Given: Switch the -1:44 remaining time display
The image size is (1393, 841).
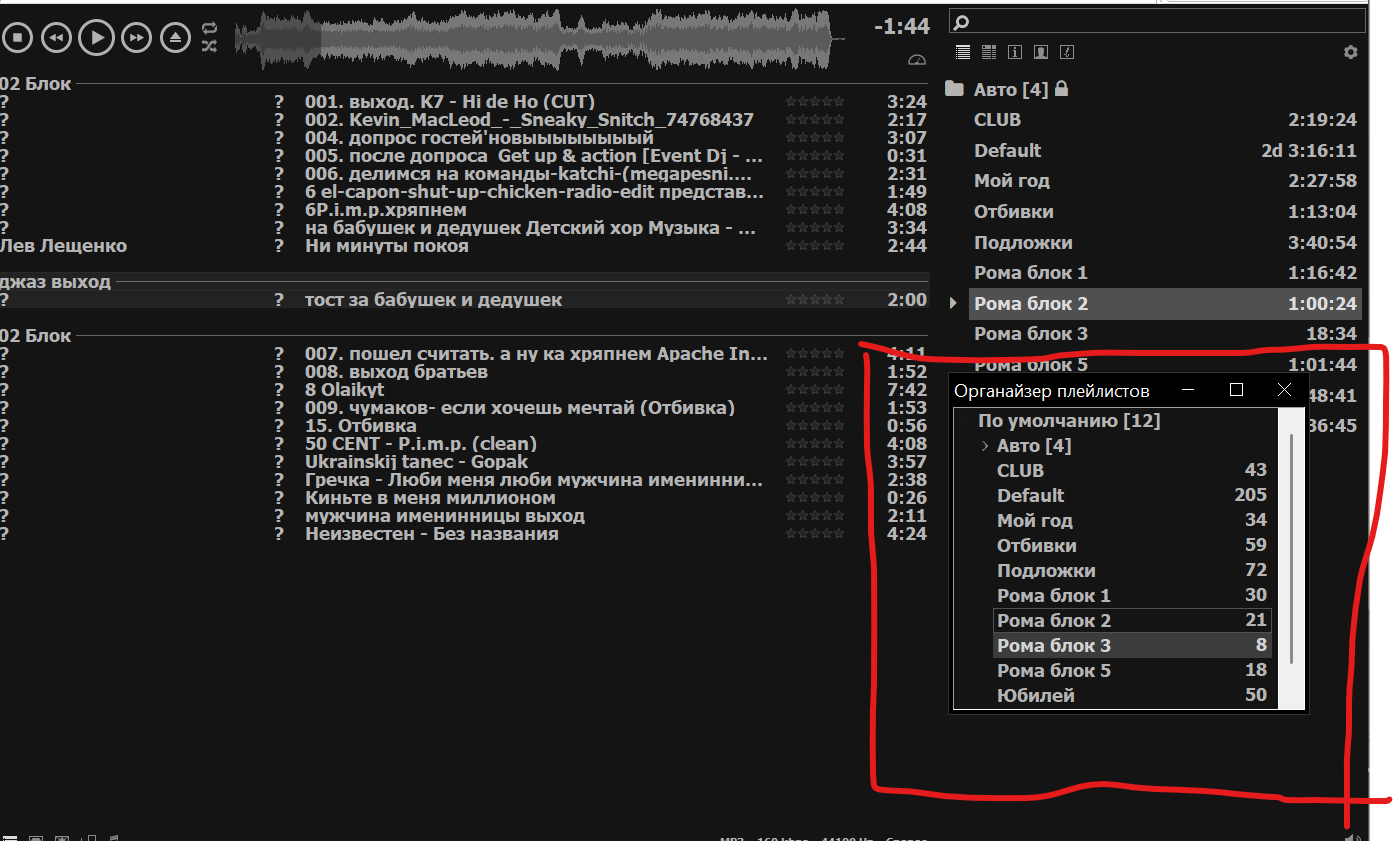Looking at the screenshot, I should click(901, 27).
